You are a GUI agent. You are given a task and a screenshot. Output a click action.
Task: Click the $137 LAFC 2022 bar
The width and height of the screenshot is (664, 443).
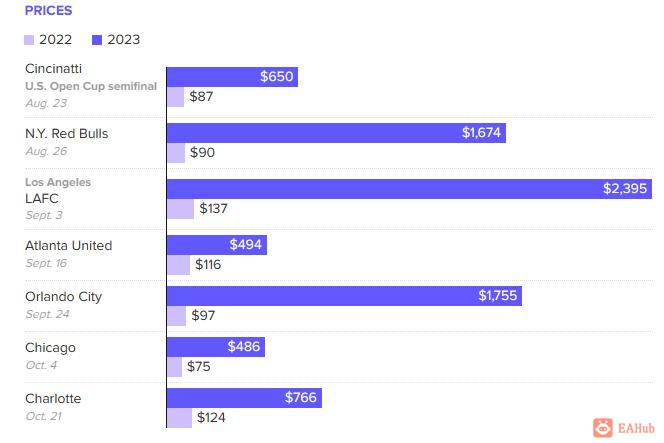pos(180,209)
